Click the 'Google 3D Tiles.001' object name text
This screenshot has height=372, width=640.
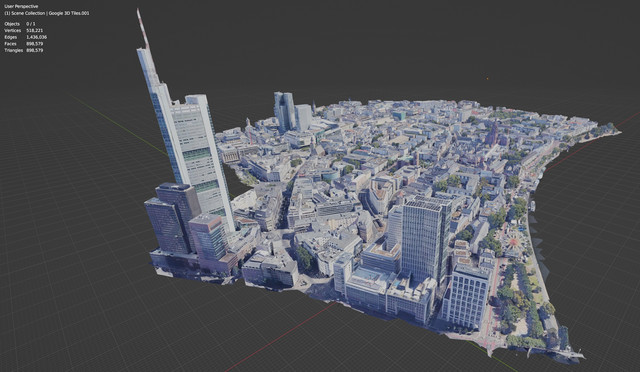coord(69,13)
